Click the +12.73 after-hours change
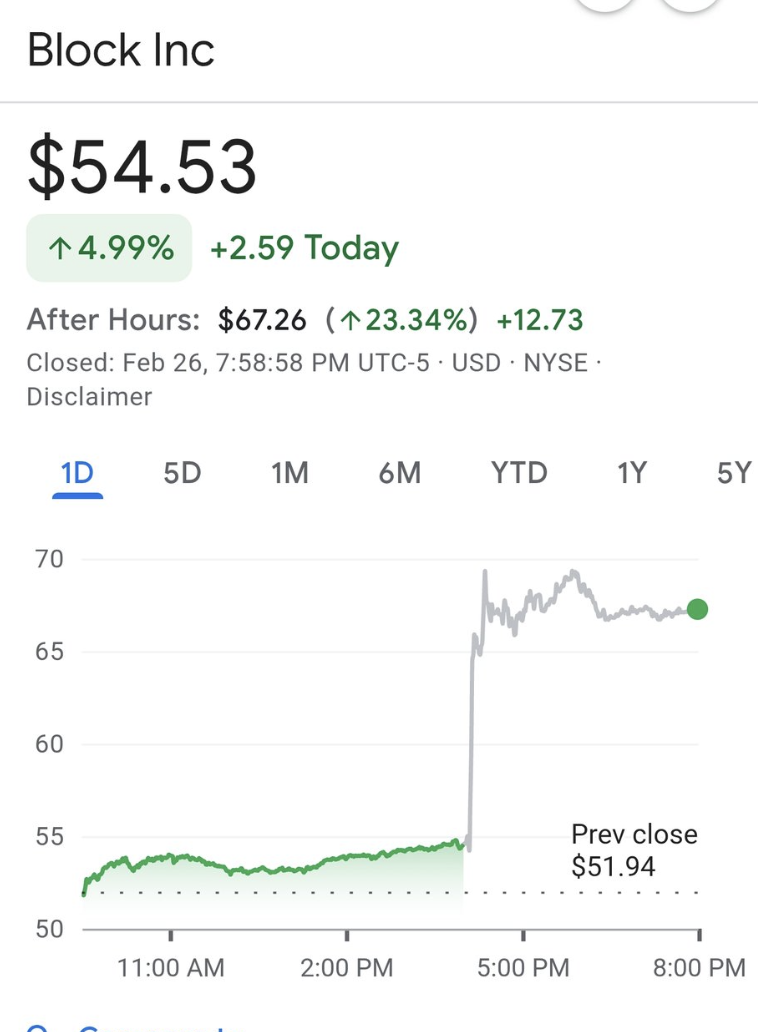The image size is (758, 1032). tap(540, 320)
